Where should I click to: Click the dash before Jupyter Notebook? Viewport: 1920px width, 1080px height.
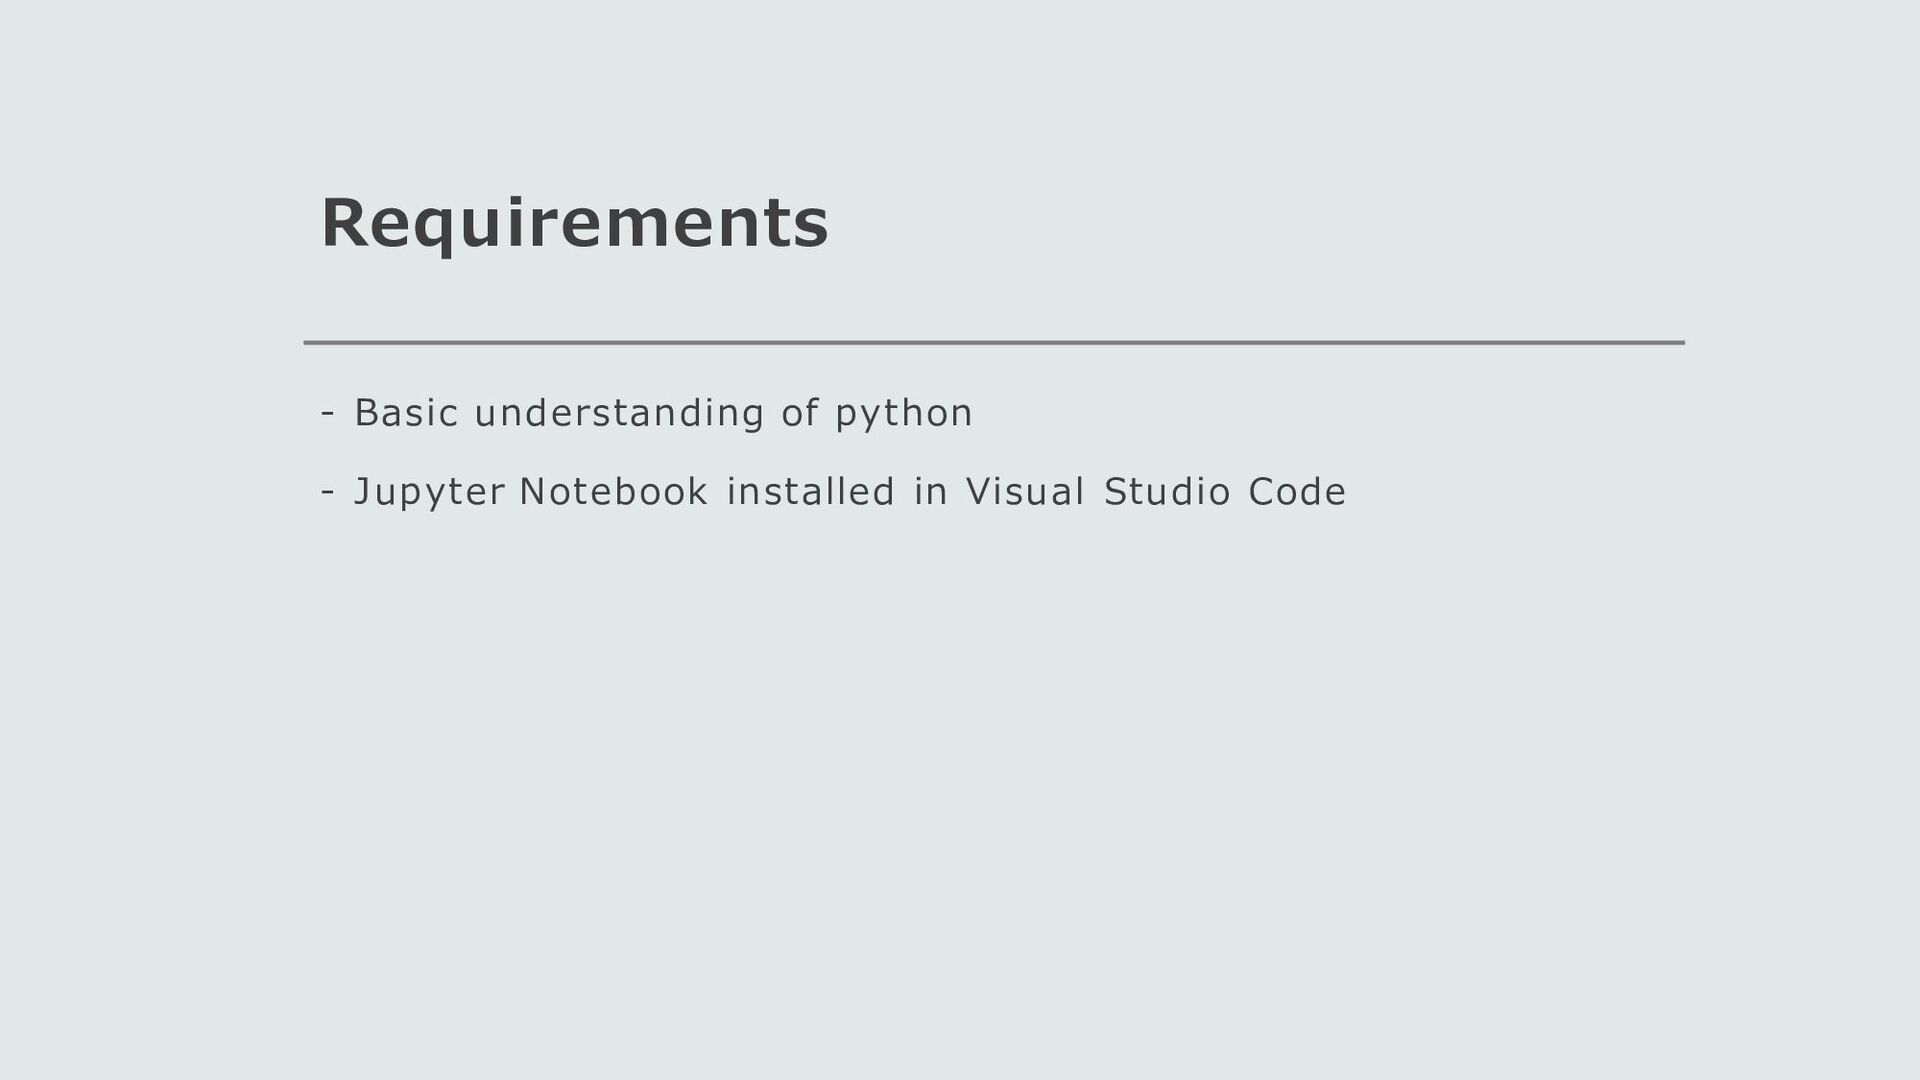[327, 492]
